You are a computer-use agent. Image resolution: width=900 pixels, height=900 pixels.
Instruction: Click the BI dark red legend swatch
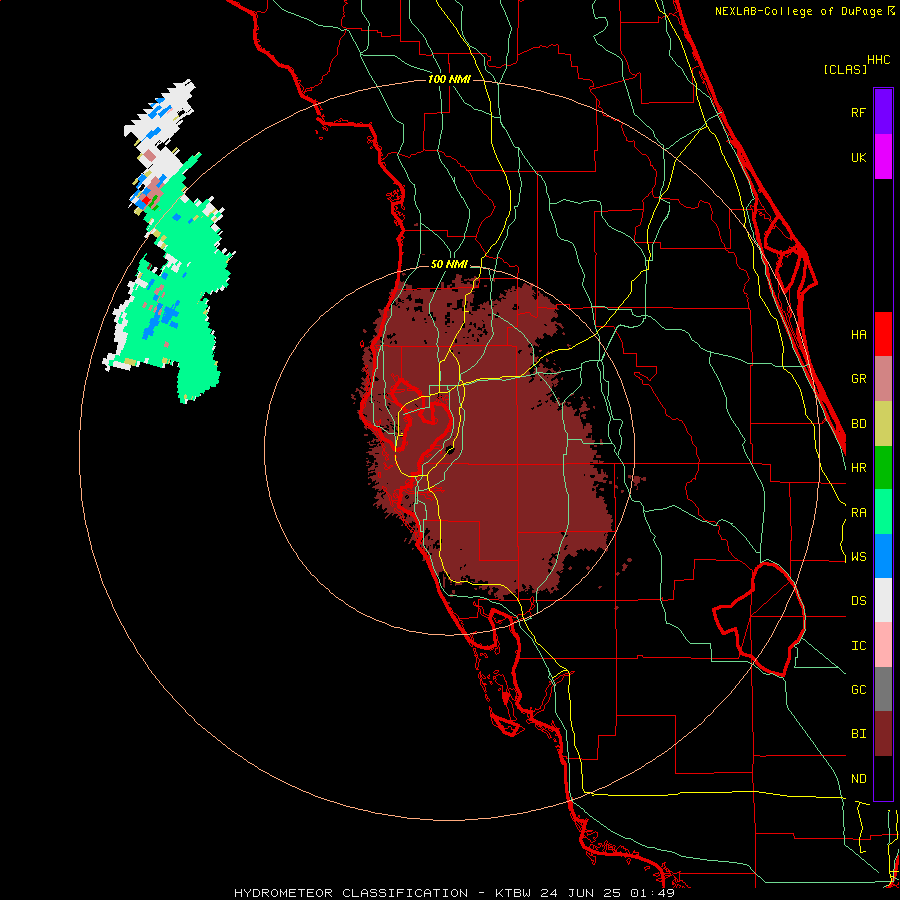click(x=883, y=734)
